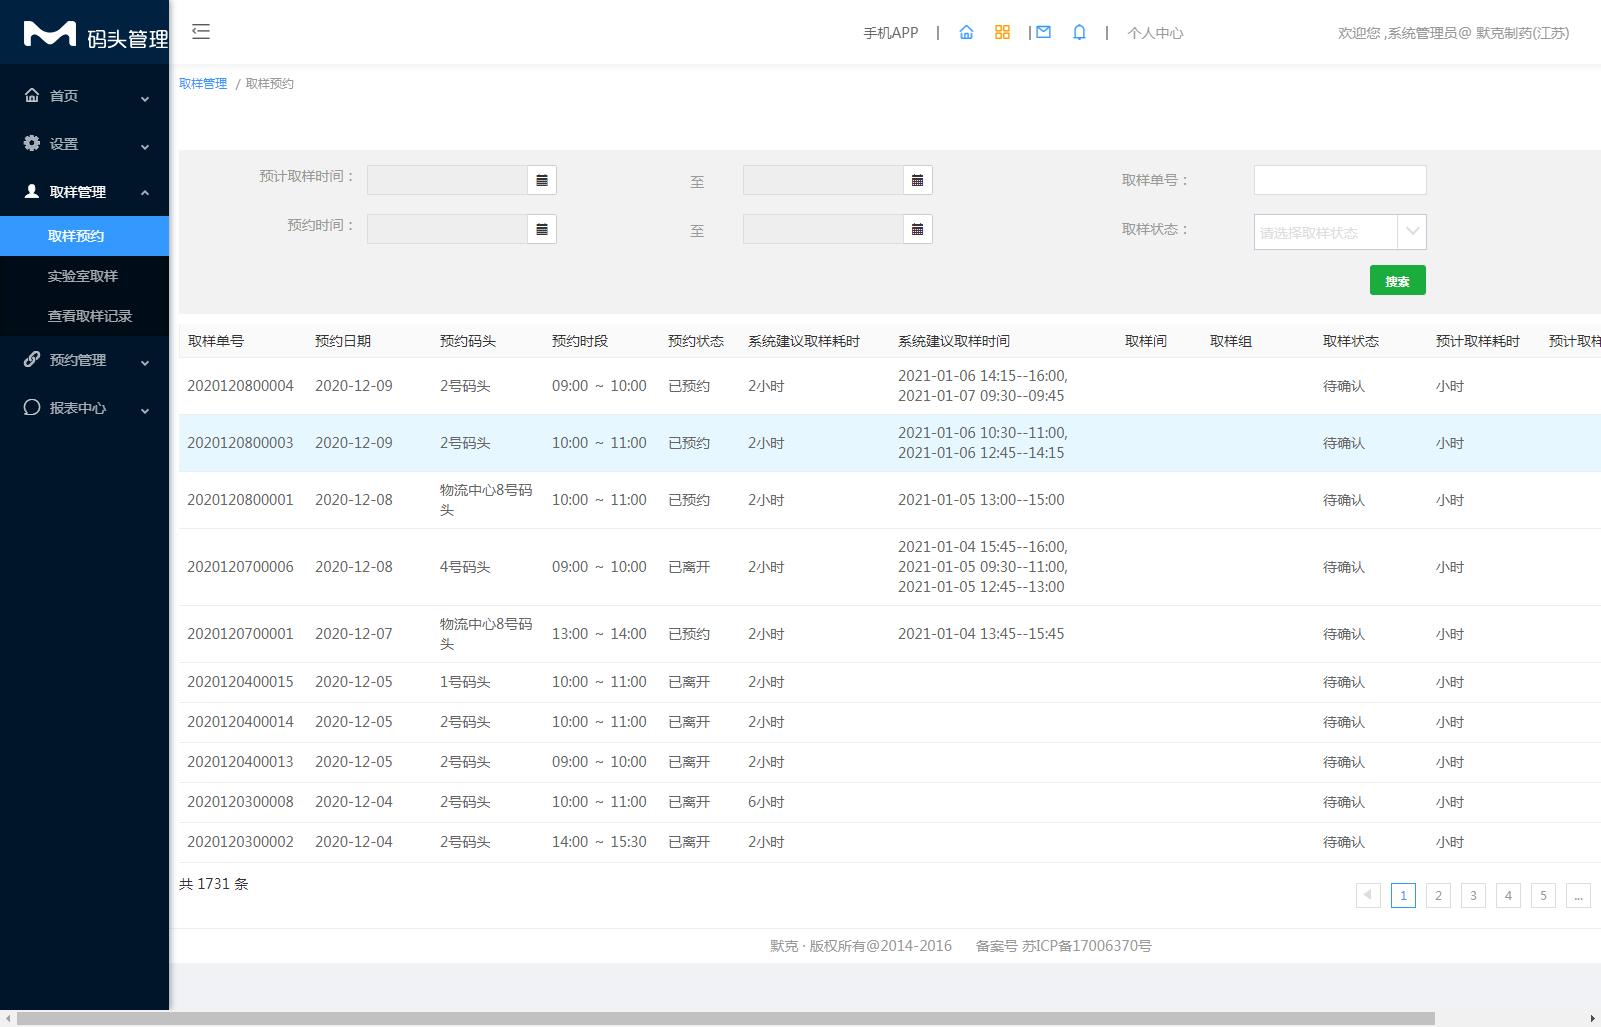
Task: Click the 系统建议取样时间 column header
Action: point(954,341)
